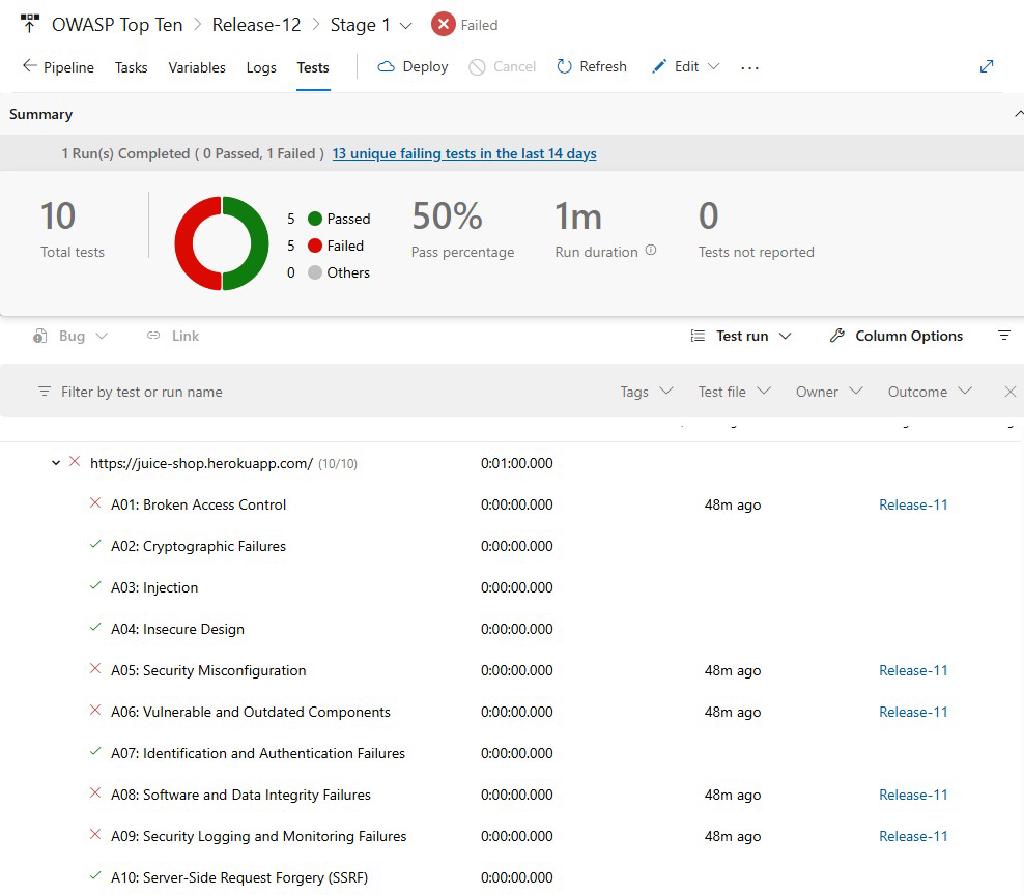The image size is (1024, 895).
Task: Click the Link work item icon
Action: point(155,336)
